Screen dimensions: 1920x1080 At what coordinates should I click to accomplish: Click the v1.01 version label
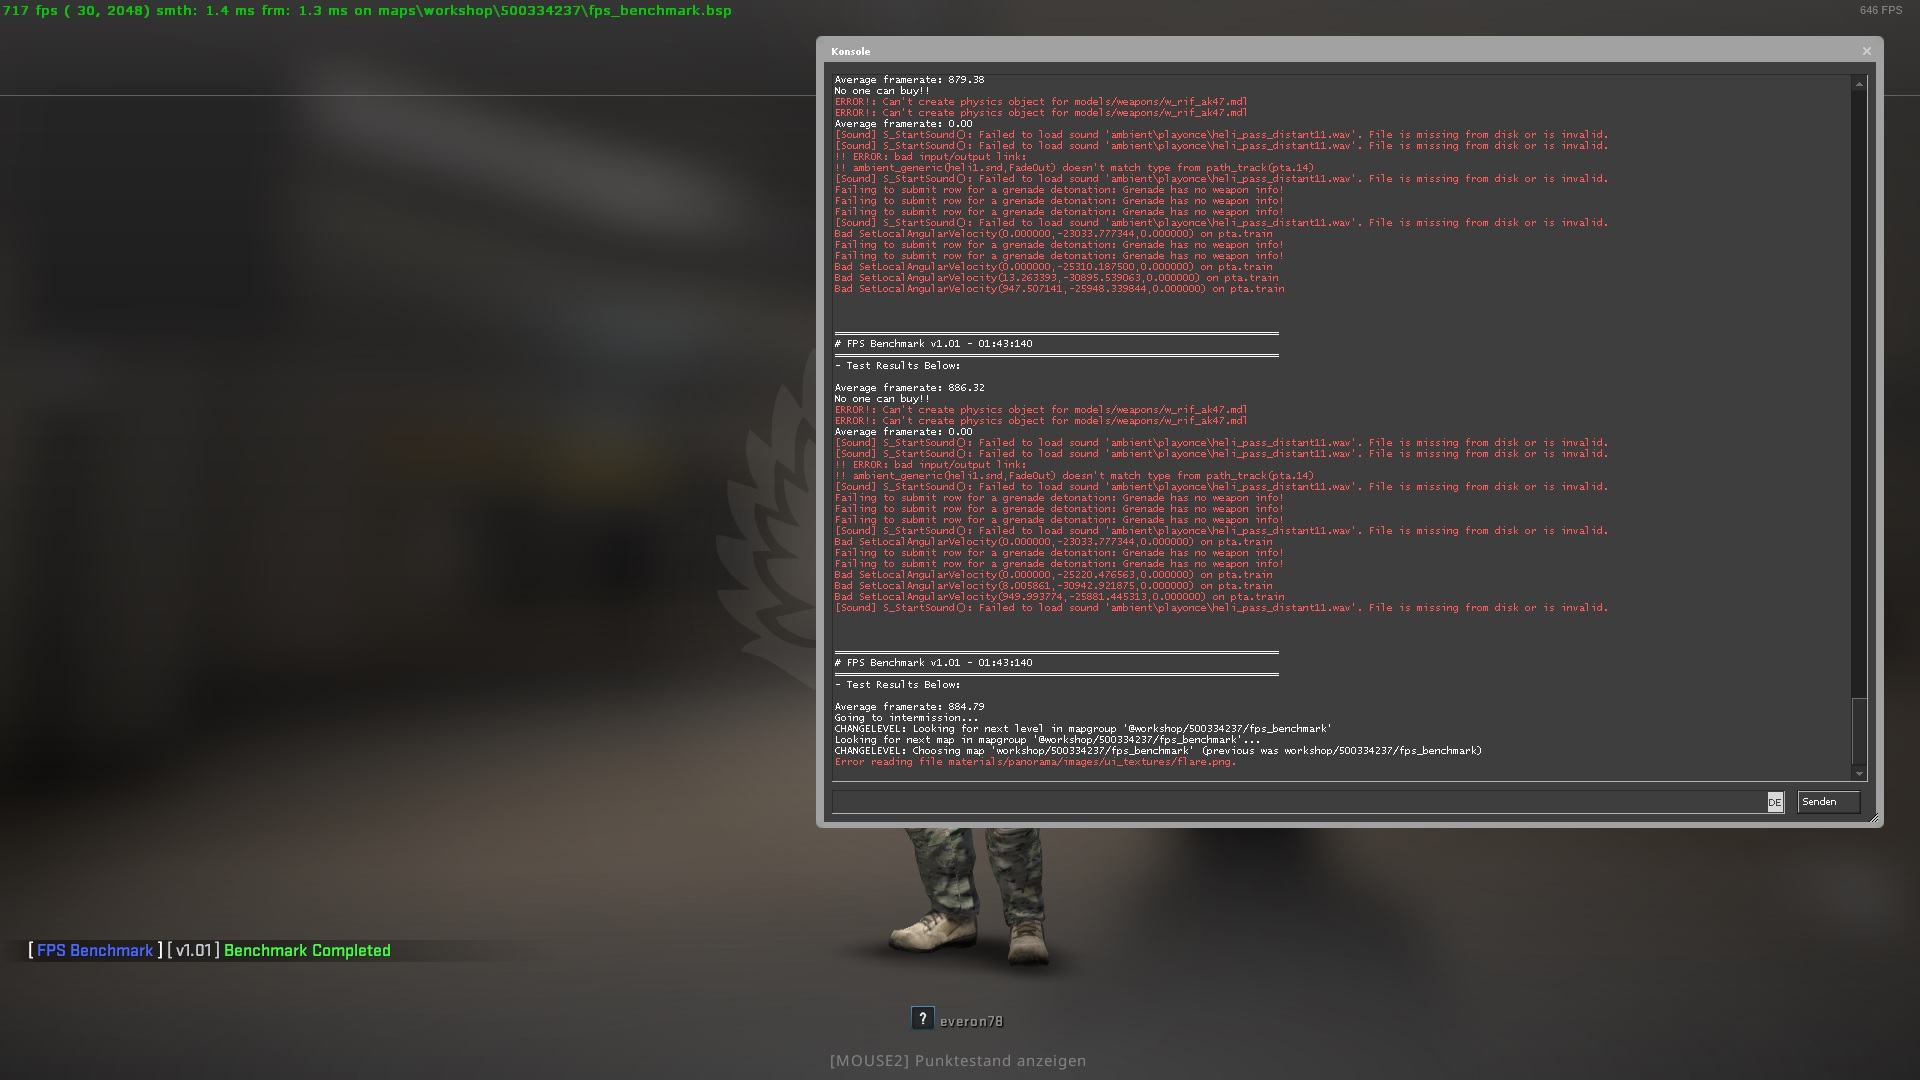193,951
